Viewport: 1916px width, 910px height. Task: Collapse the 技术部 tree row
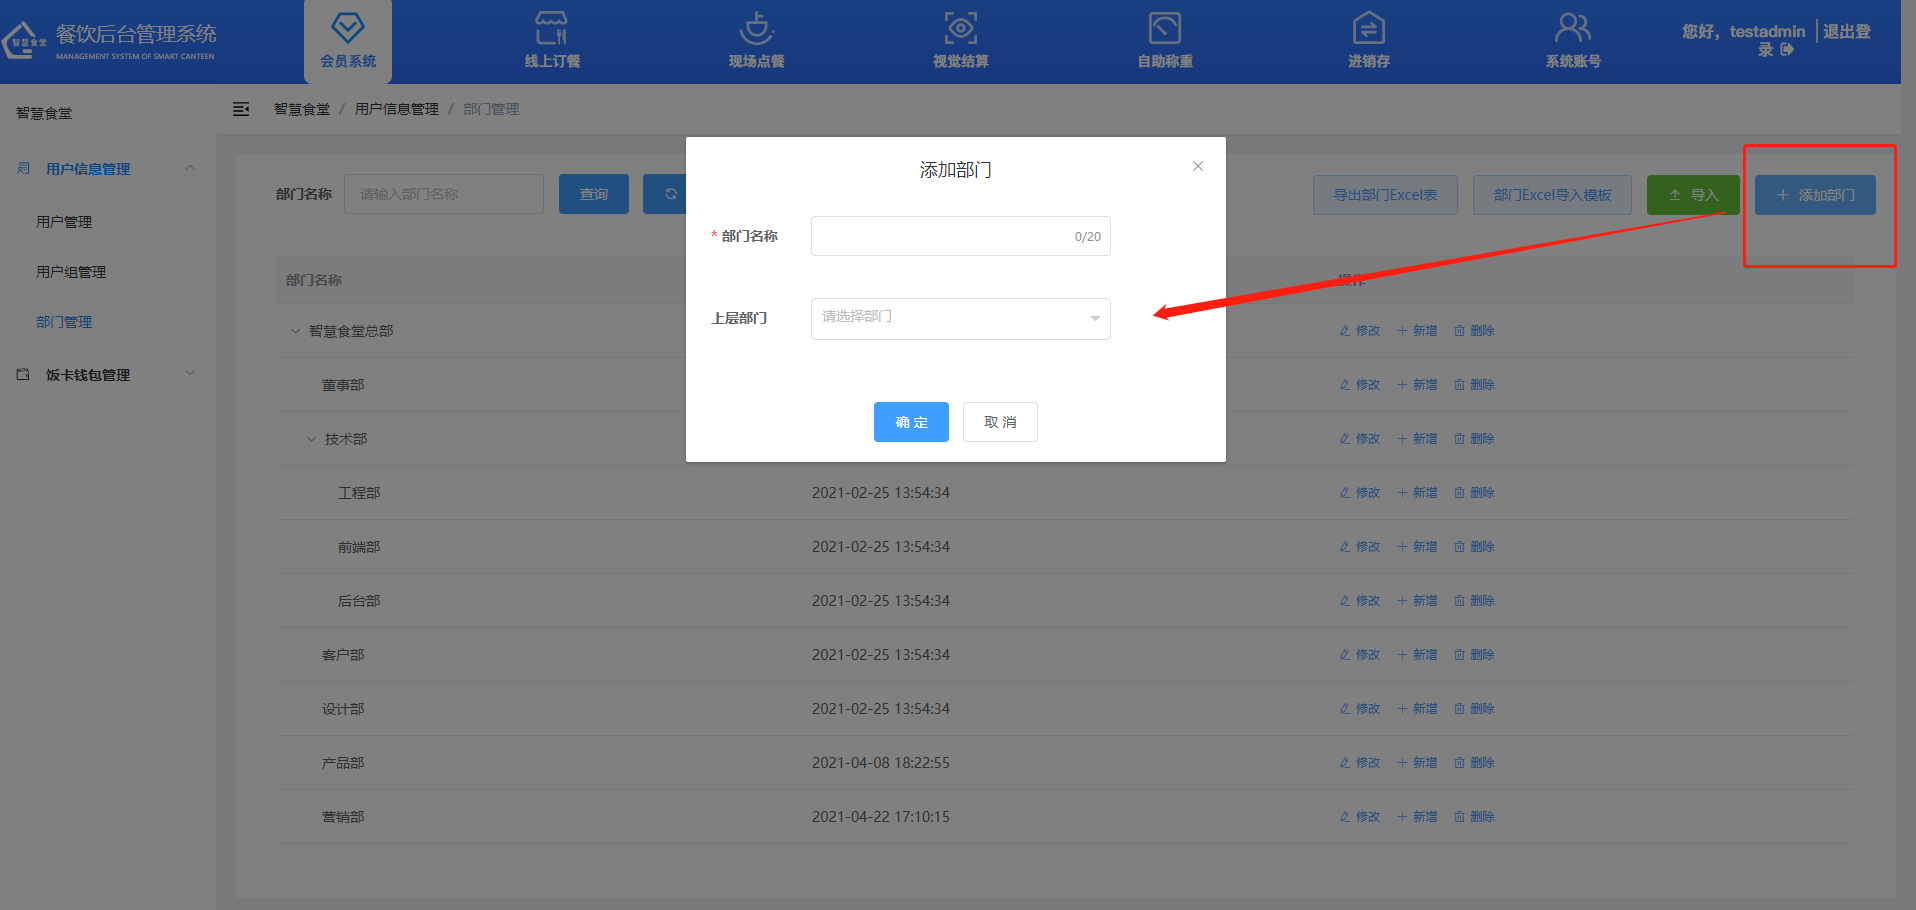311,439
